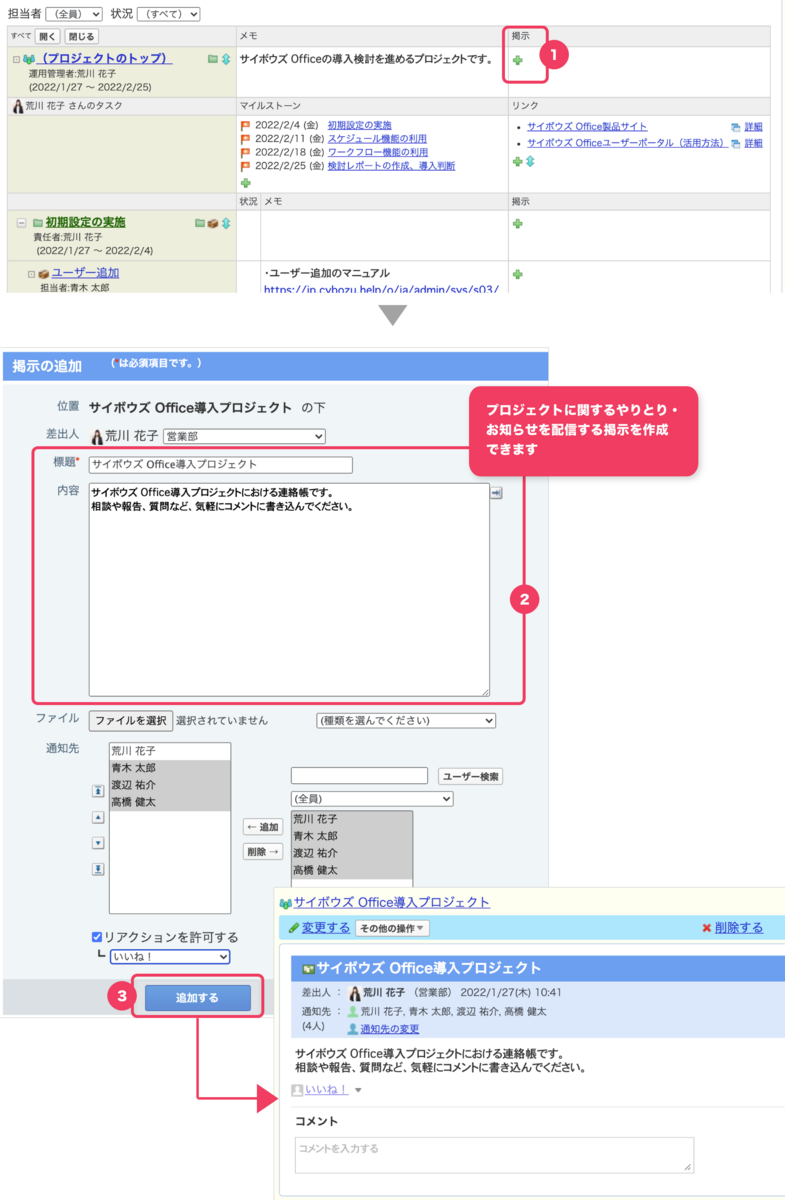Click the 標題 input field

(221, 464)
